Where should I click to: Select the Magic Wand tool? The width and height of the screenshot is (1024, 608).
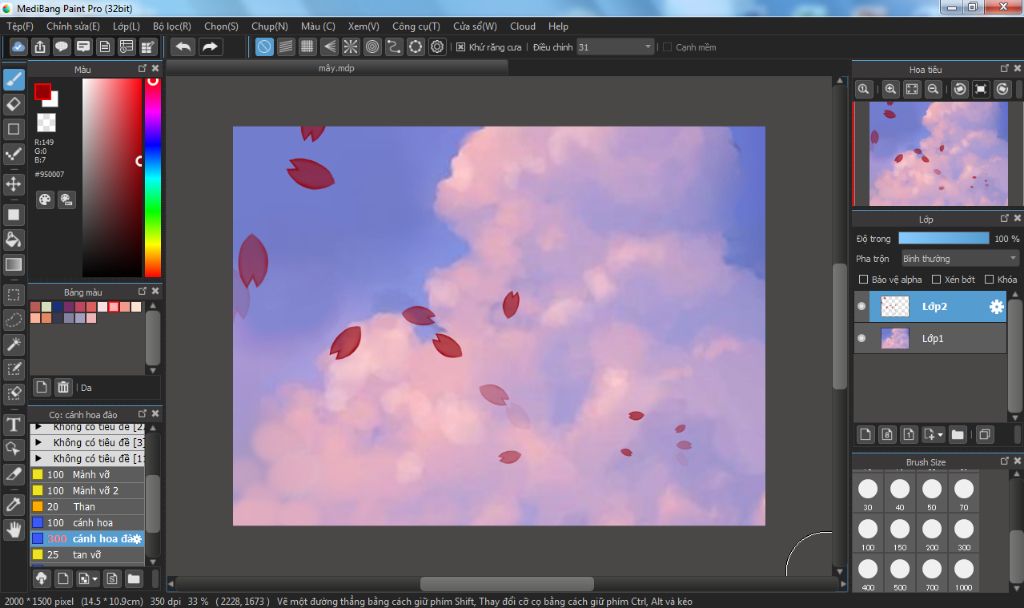click(x=14, y=344)
